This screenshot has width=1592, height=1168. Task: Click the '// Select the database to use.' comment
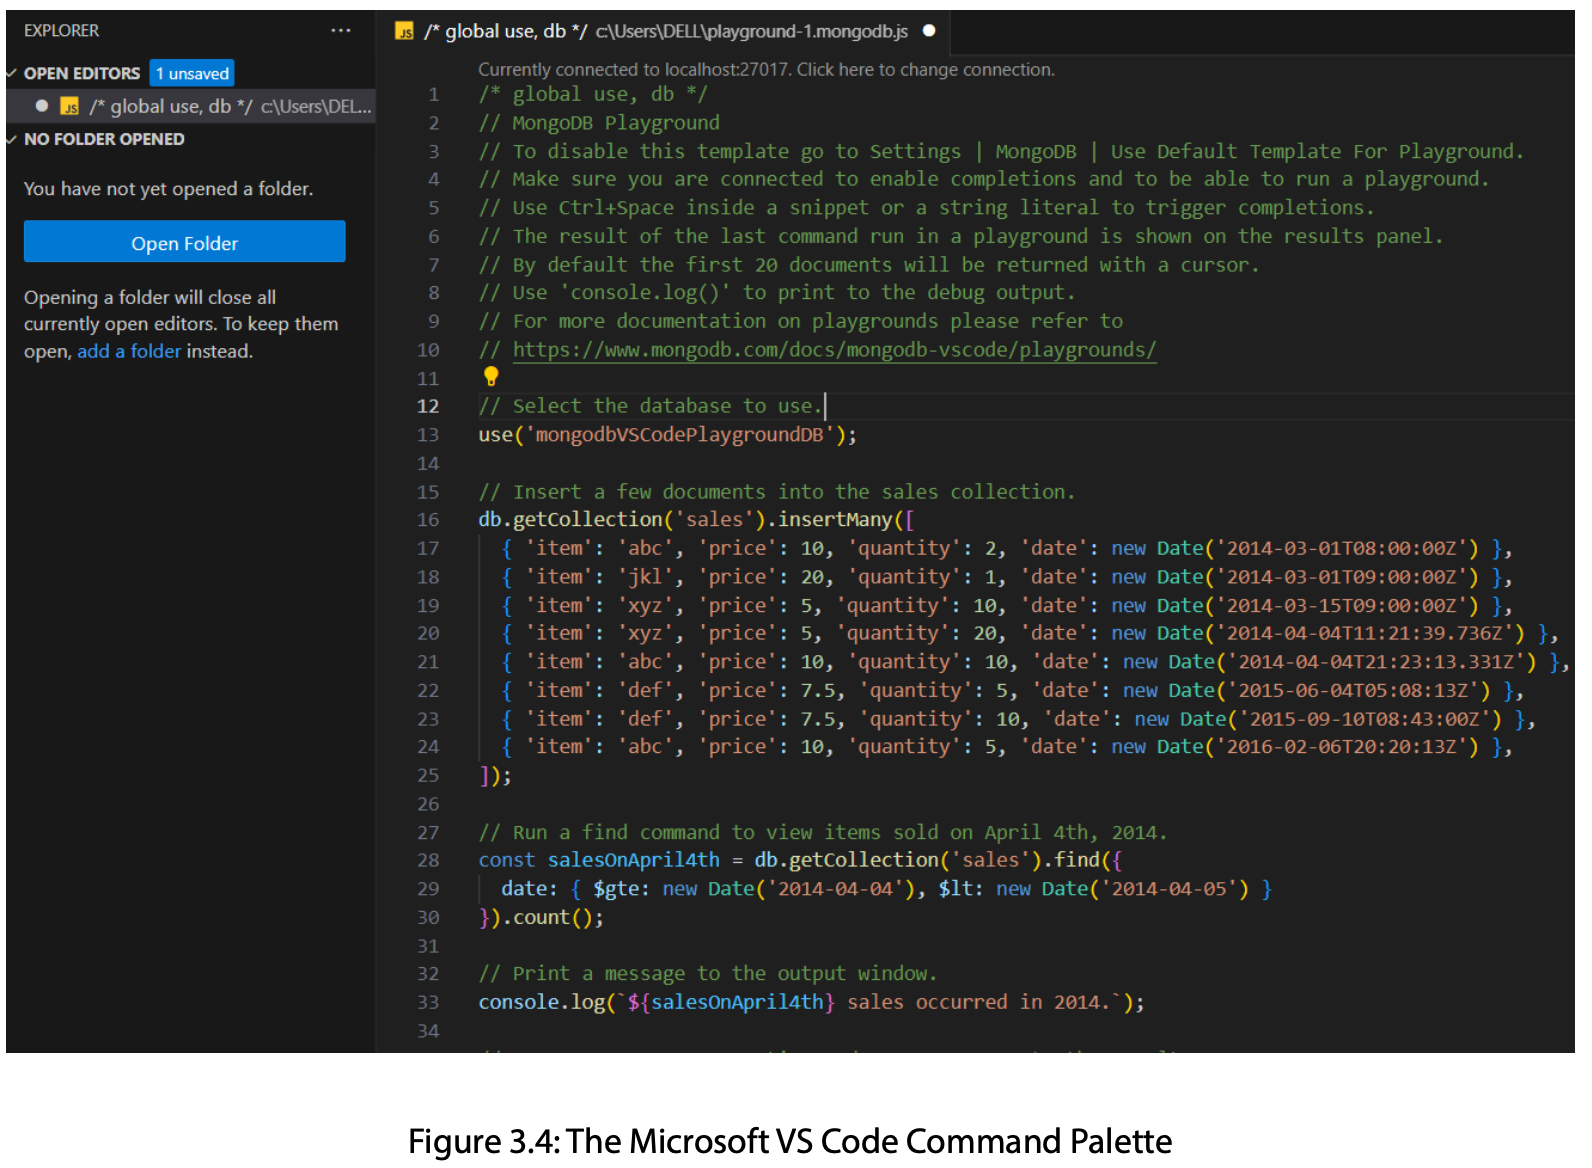tap(650, 406)
